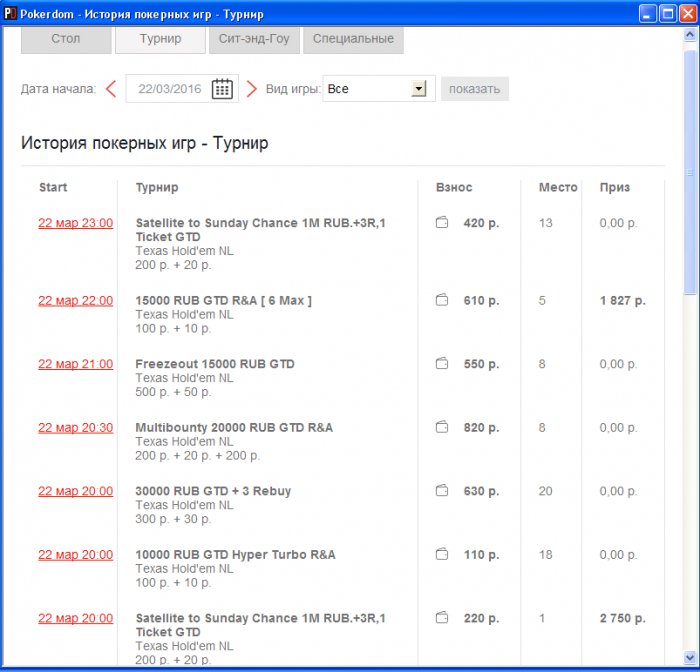
Task: Select 15000 RUB GTD R&A [ 6 Max ] title
Action: [x=224, y=301]
